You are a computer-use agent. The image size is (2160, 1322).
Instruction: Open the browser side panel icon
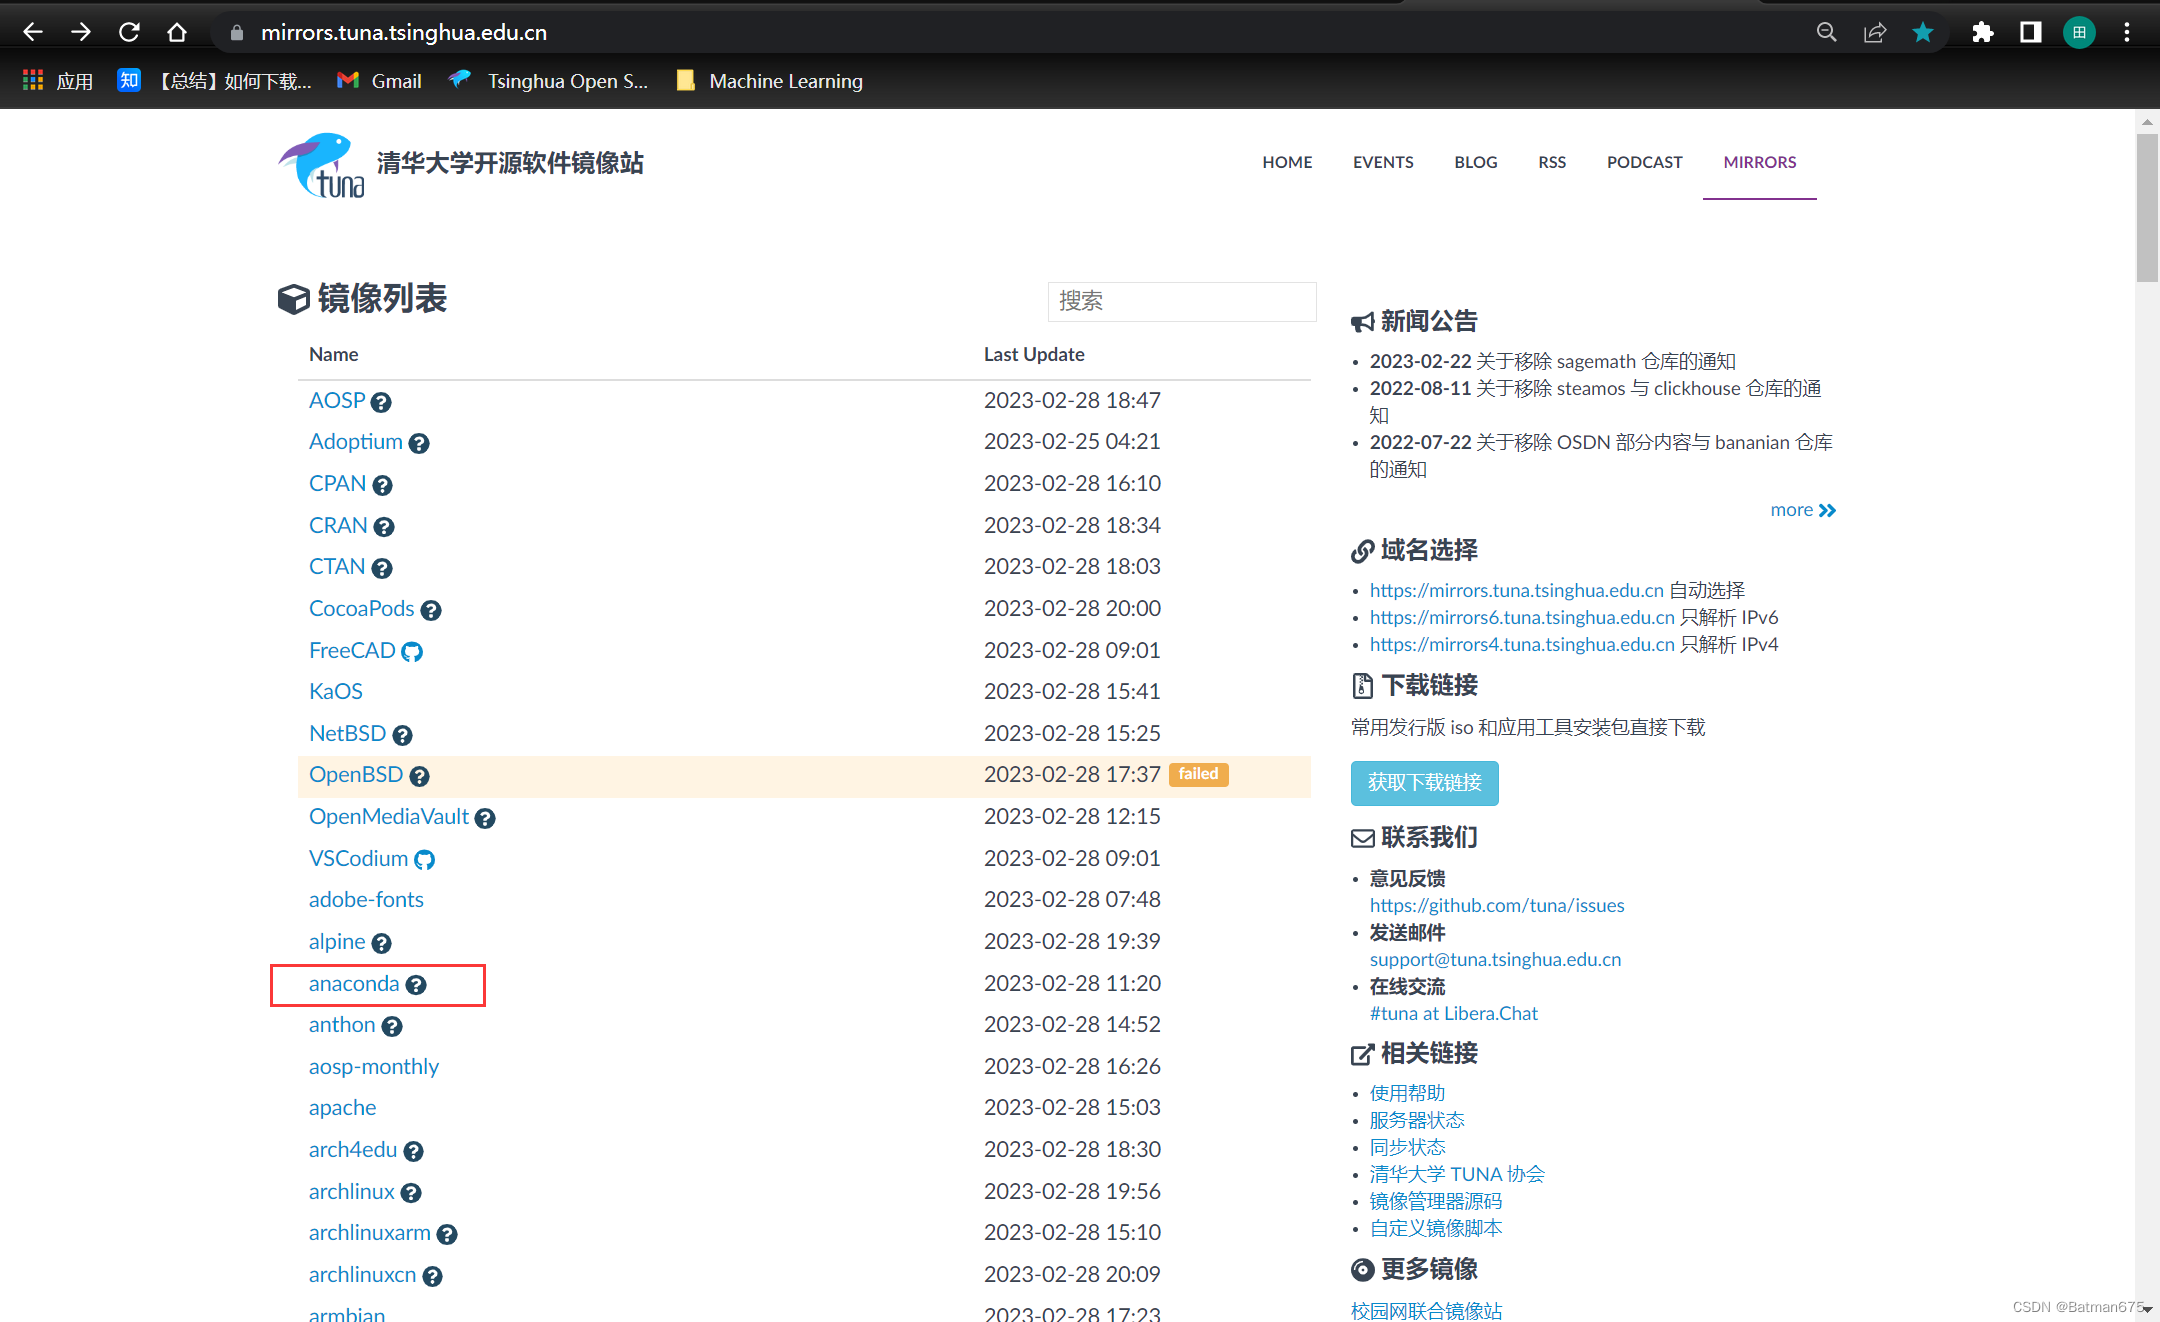[2030, 32]
